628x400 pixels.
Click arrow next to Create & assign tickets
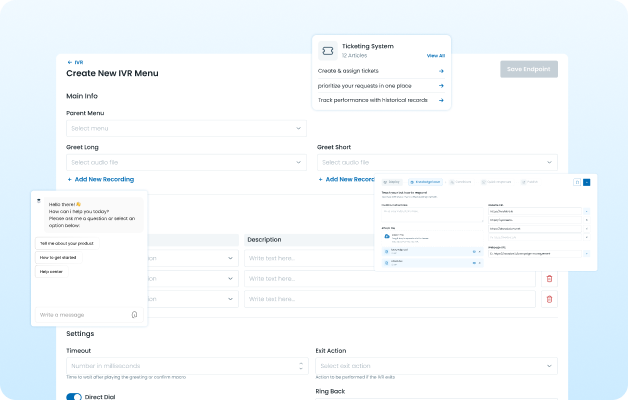coord(441,71)
